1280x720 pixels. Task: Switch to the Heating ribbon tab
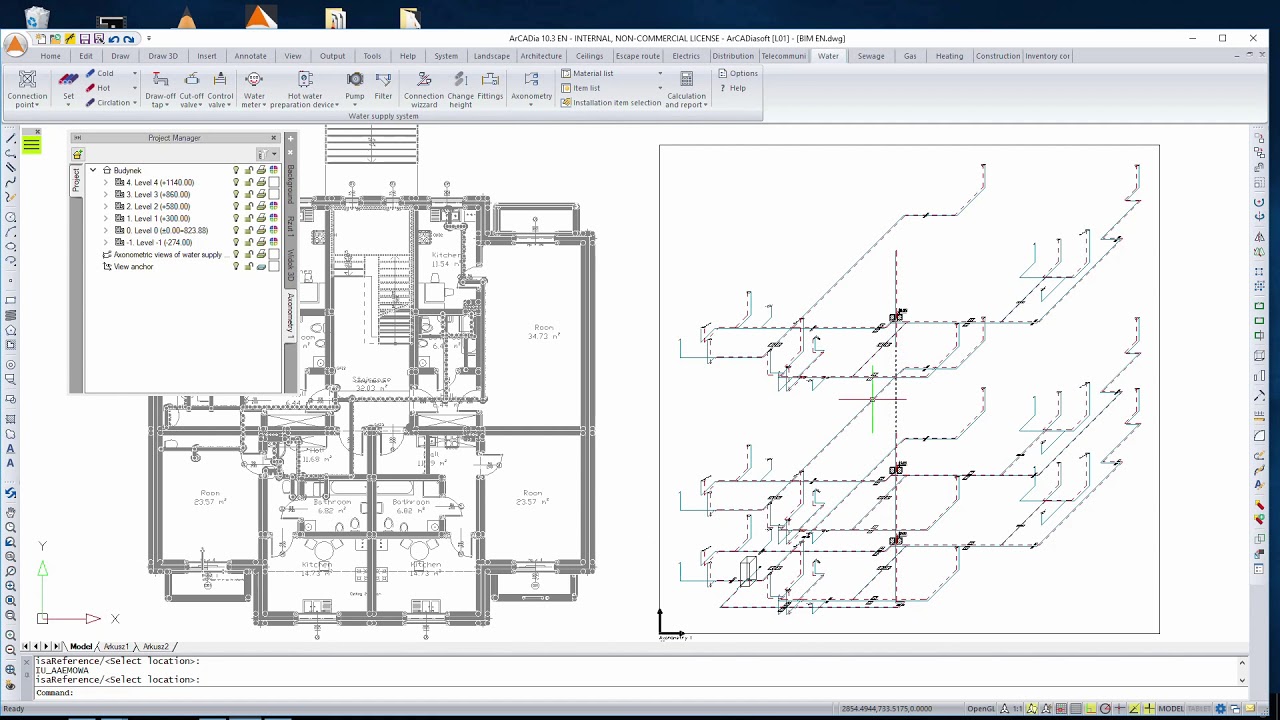pos(949,56)
